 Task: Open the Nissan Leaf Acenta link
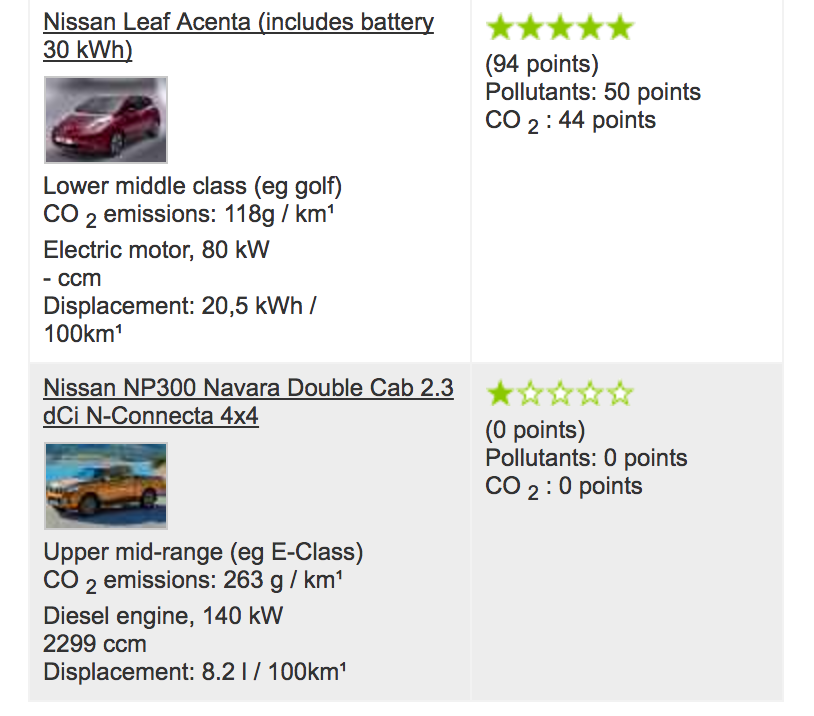[x=238, y=36]
